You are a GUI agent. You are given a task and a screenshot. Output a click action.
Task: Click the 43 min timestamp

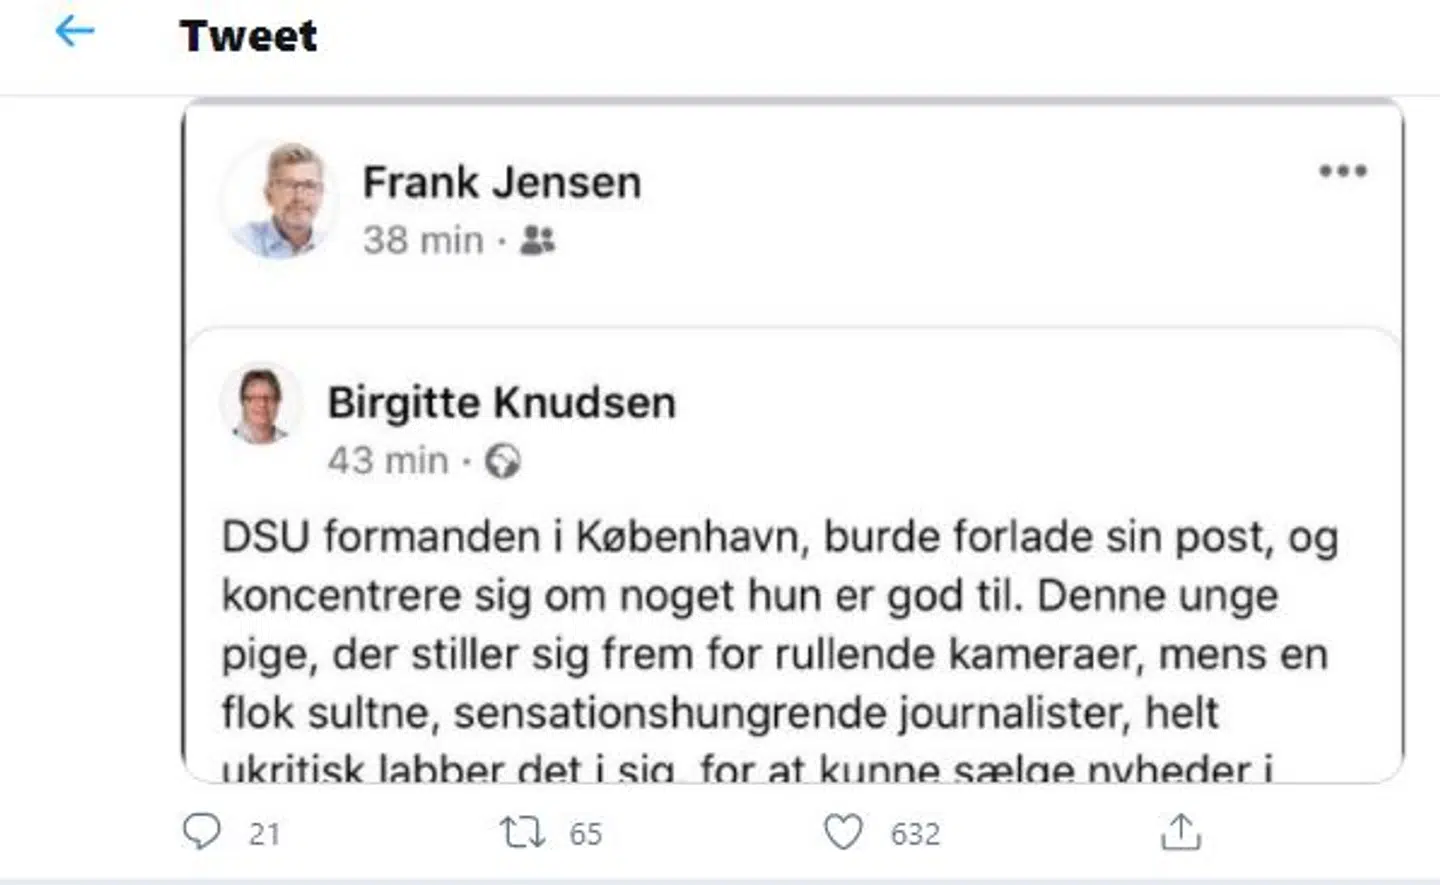tap(388, 460)
